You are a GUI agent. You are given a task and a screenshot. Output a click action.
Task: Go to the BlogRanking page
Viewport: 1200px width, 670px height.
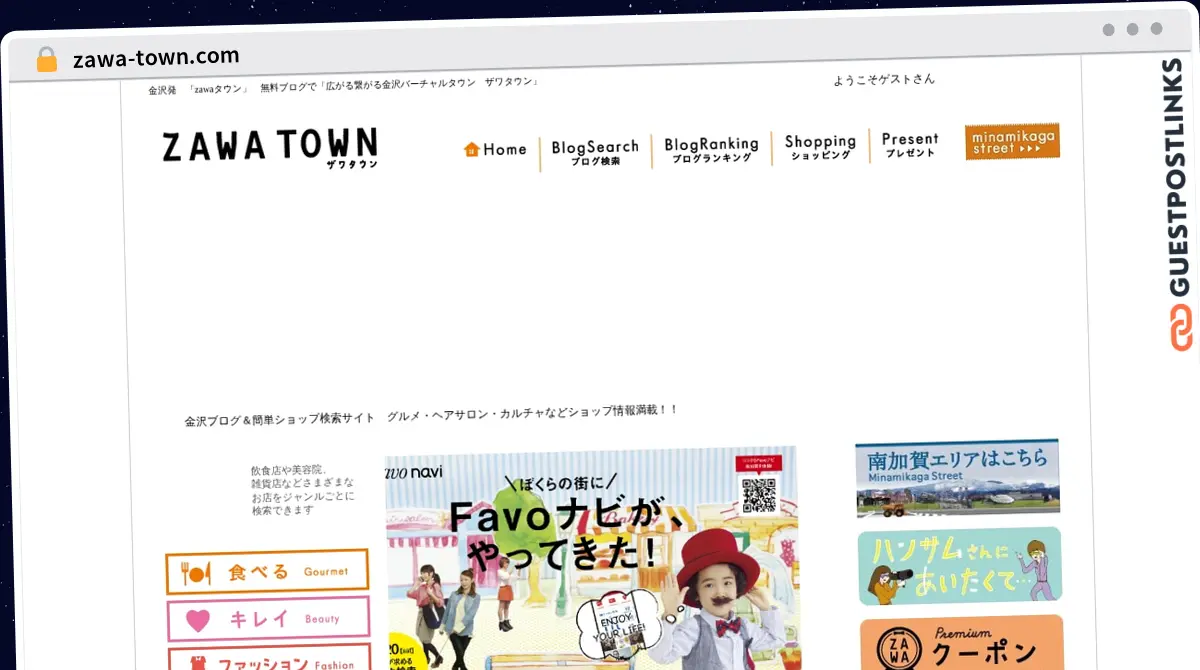tap(711, 150)
